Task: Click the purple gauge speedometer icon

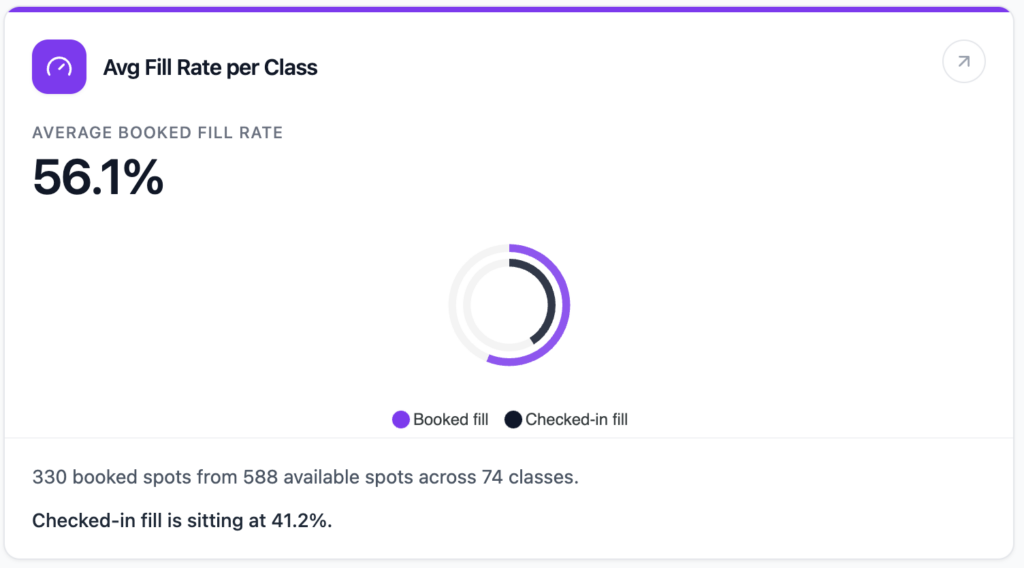Action: [x=59, y=67]
